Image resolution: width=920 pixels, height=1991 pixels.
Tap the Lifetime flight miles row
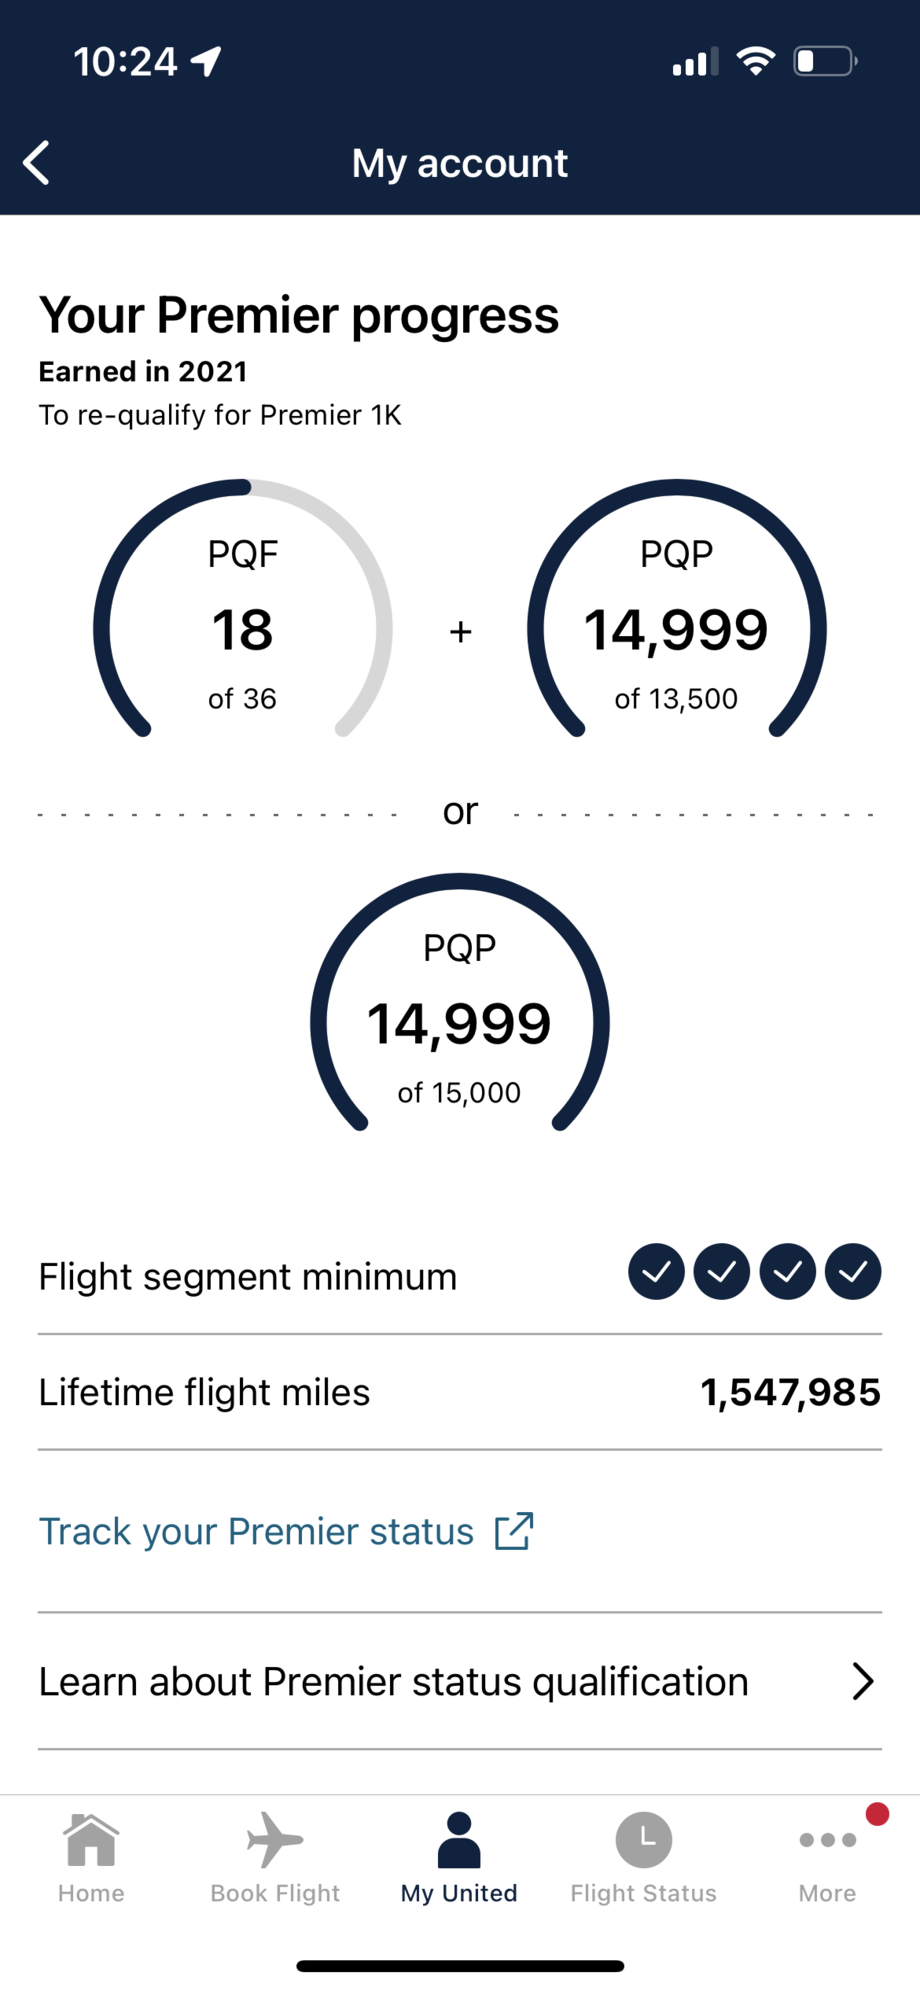tap(460, 1392)
